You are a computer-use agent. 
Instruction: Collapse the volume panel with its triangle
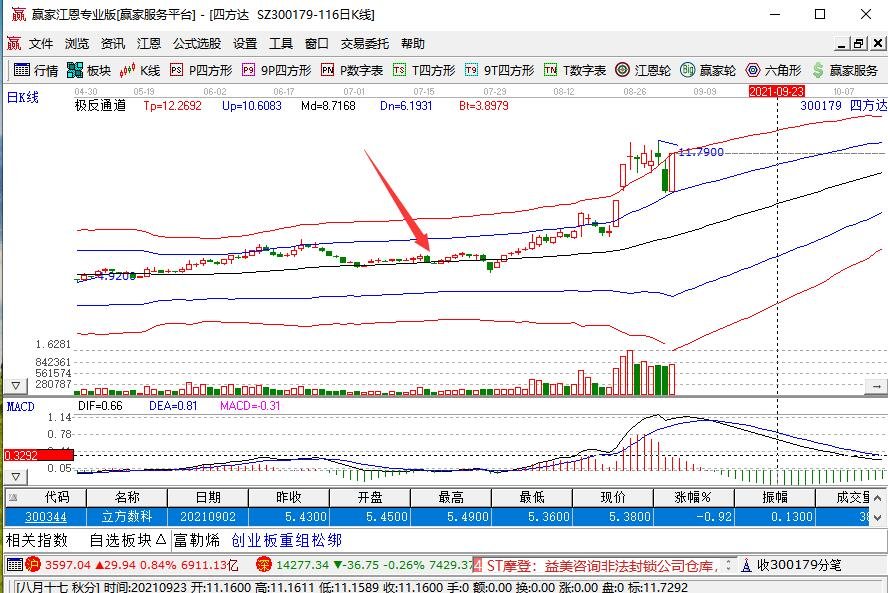click(x=13, y=383)
